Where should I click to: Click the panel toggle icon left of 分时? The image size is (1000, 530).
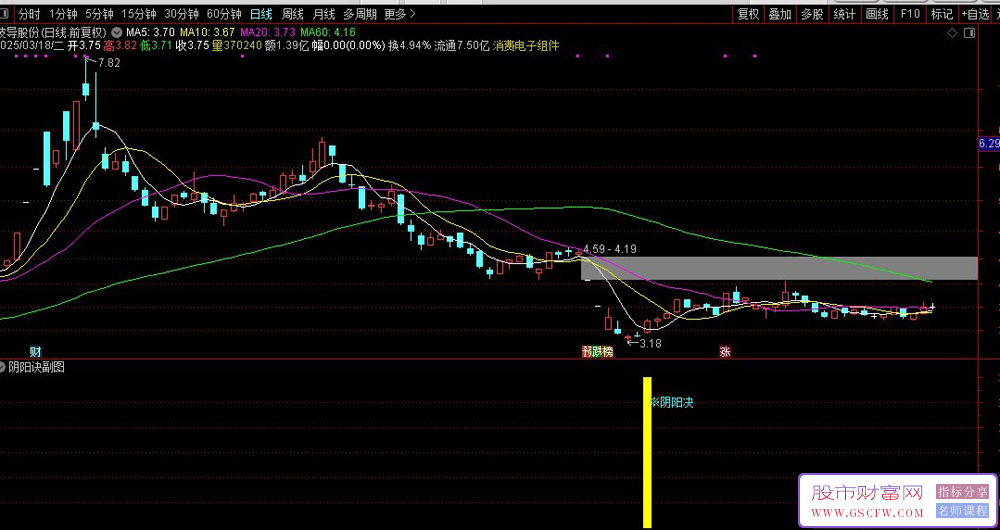5,13
